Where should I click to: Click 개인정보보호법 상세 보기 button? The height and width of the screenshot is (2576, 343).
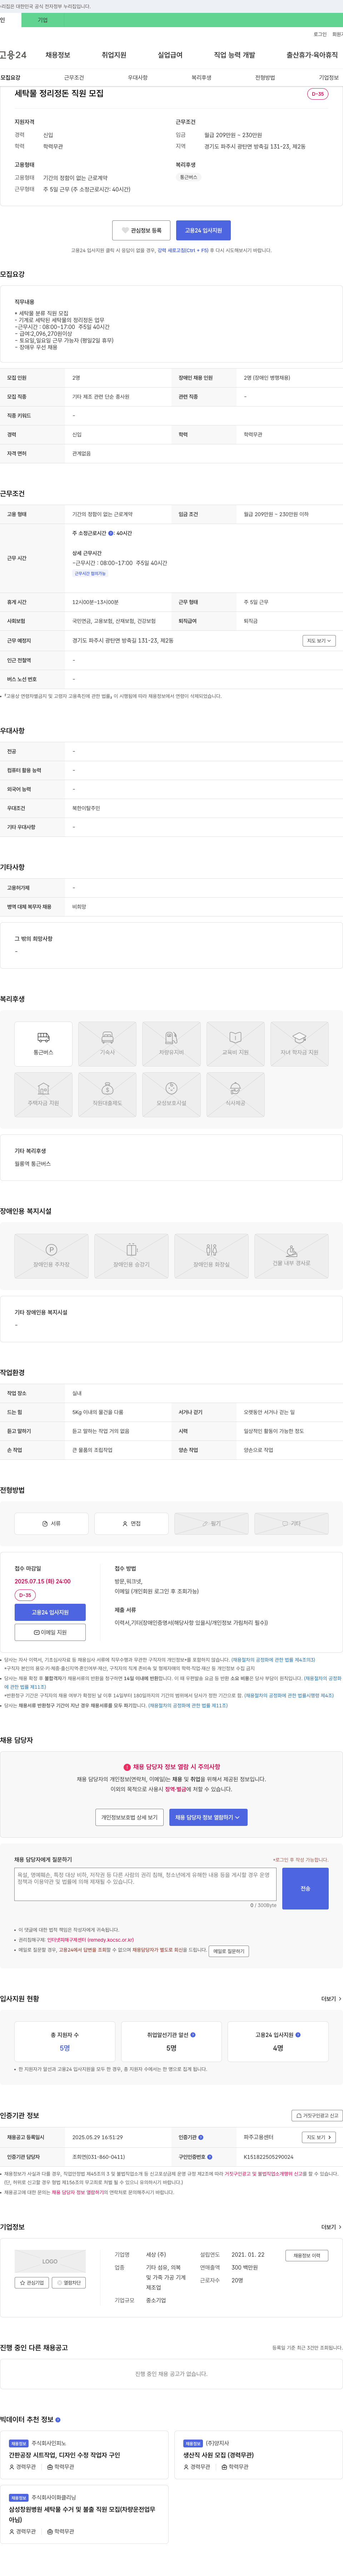pos(129,1817)
